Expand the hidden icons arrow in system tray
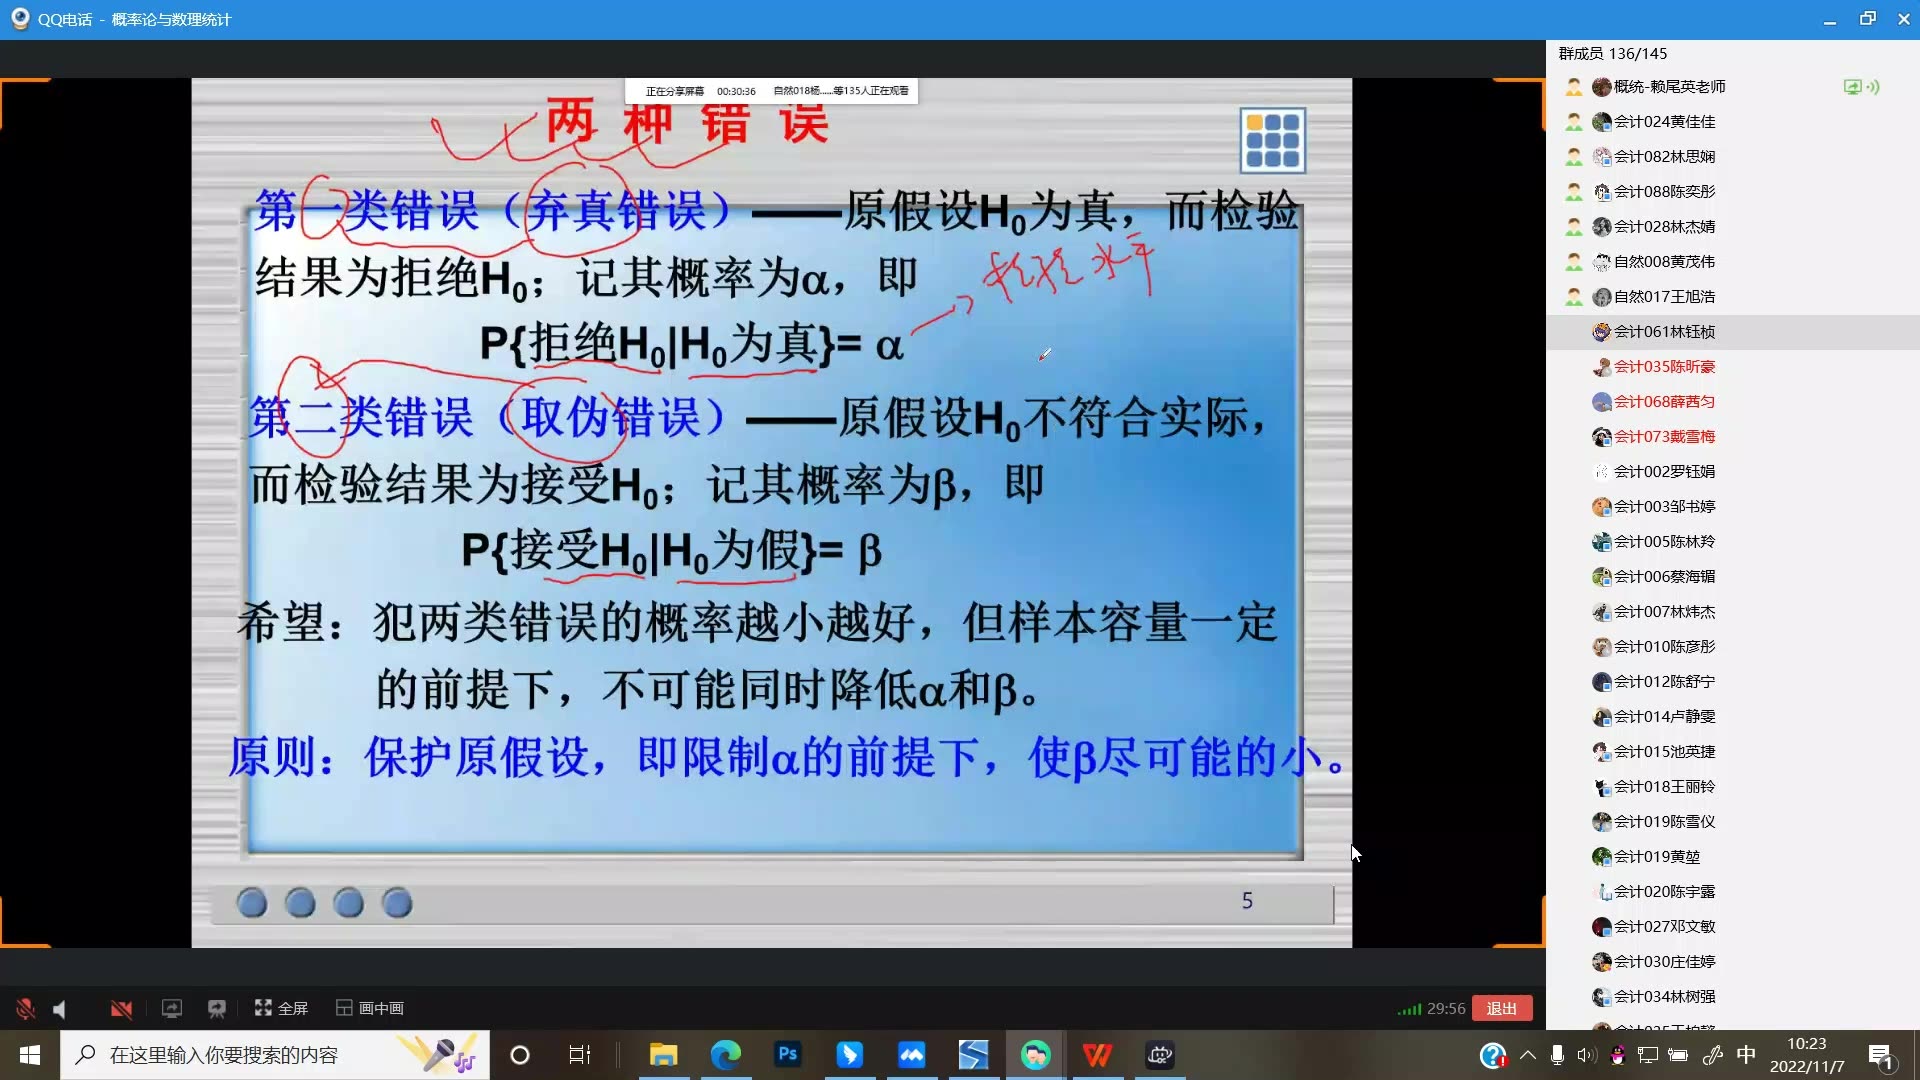The height and width of the screenshot is (1080, 1920). coord(1528,1055)
